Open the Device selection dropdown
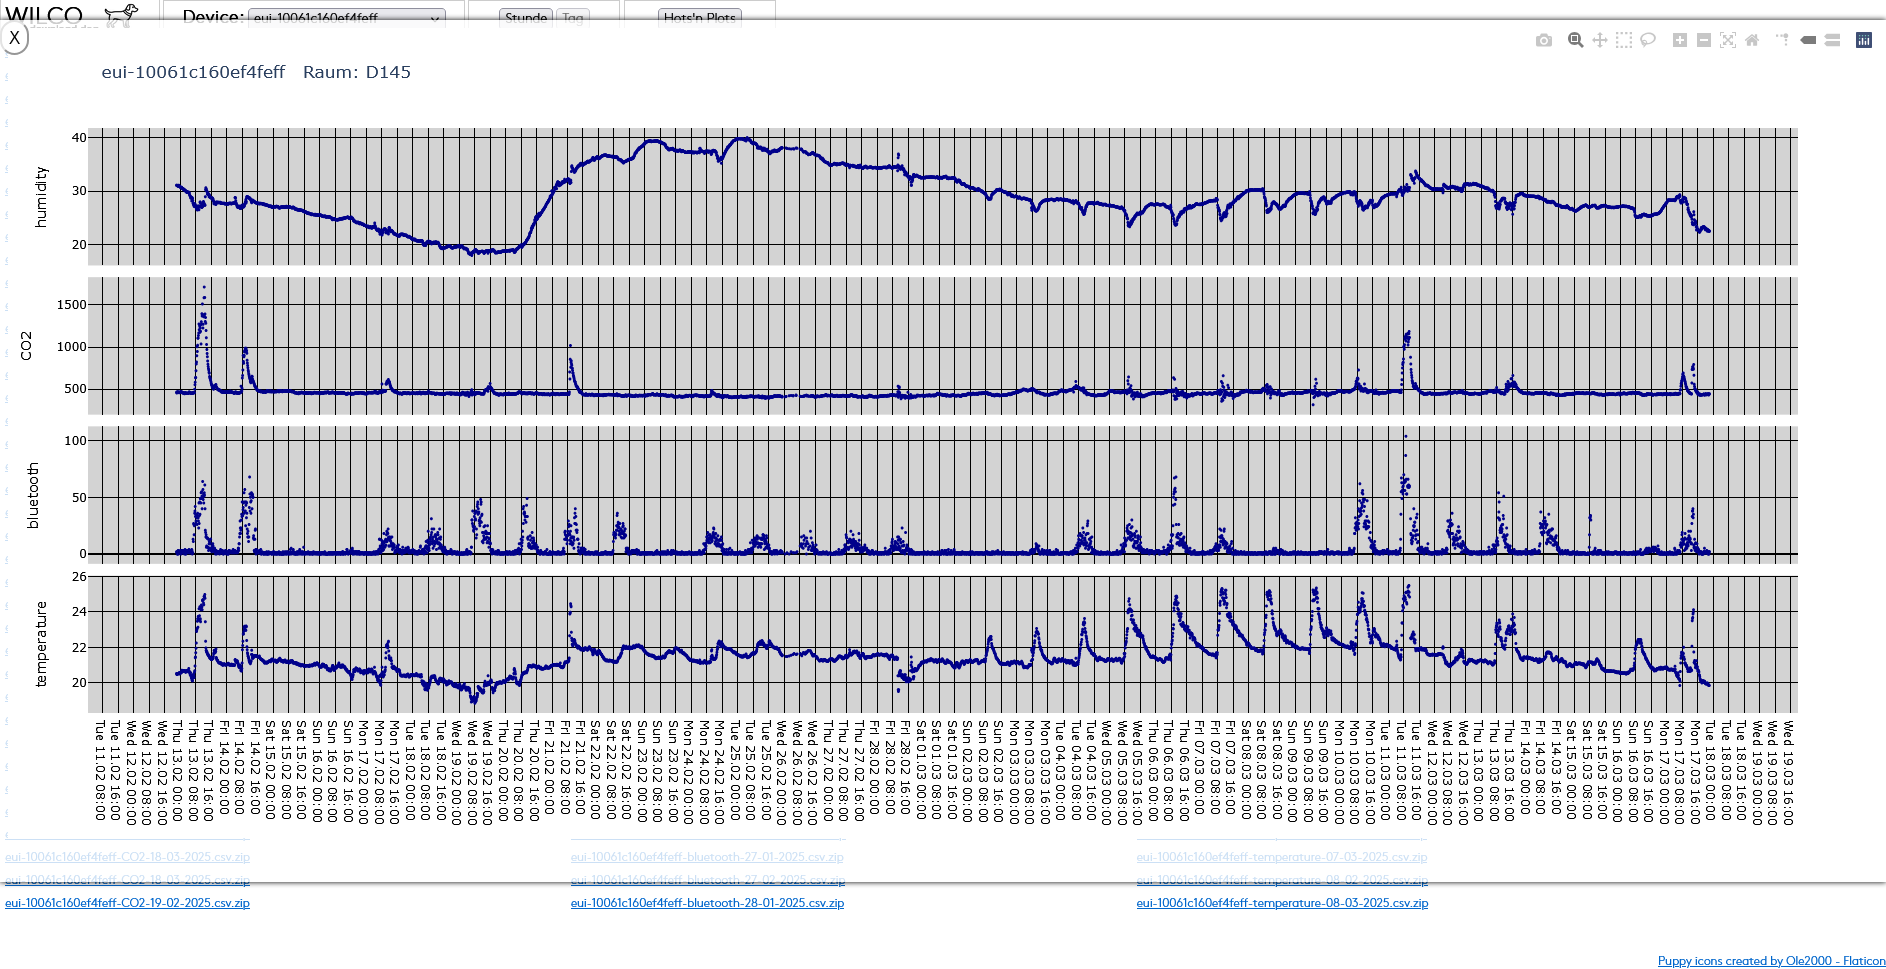Image resolution: width=1886 pixels, height=969 pixels. [x=346, y=17]
